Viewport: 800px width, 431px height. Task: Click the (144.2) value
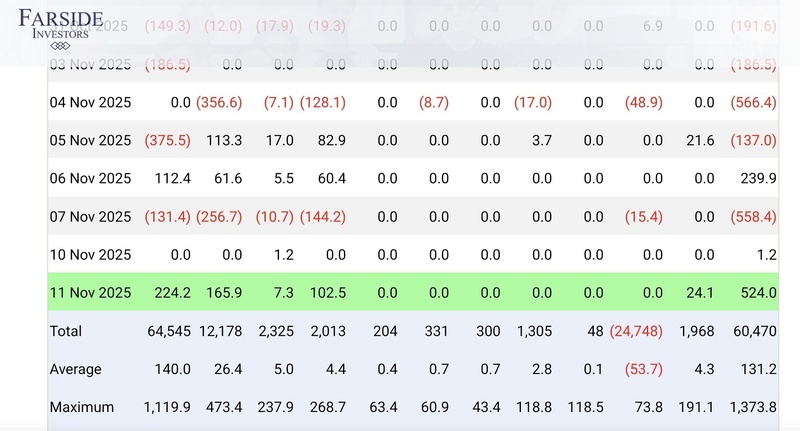[x=322, y=217]
